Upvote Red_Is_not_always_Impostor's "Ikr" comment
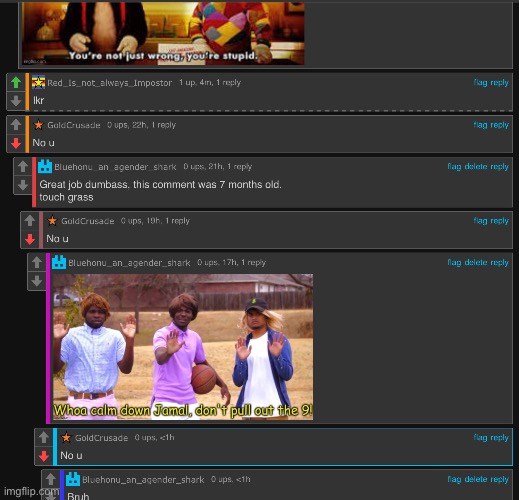 click(x=16, y=82)
